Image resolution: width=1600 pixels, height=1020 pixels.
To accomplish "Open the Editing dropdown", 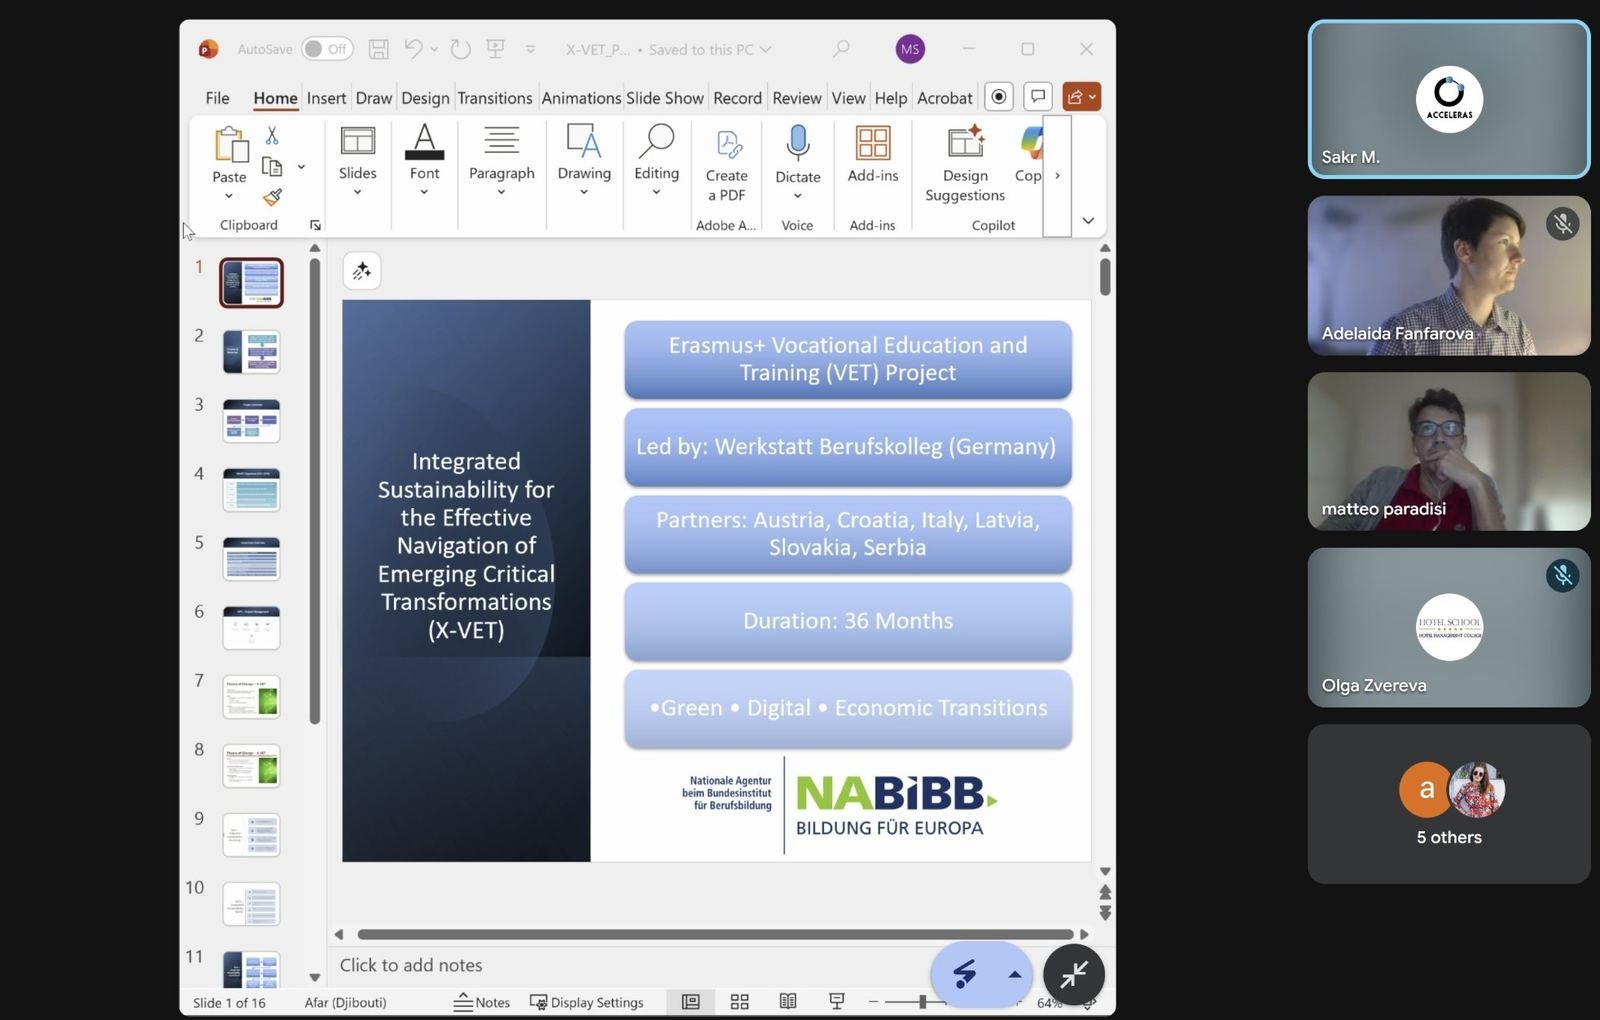I will click(656, 160).
